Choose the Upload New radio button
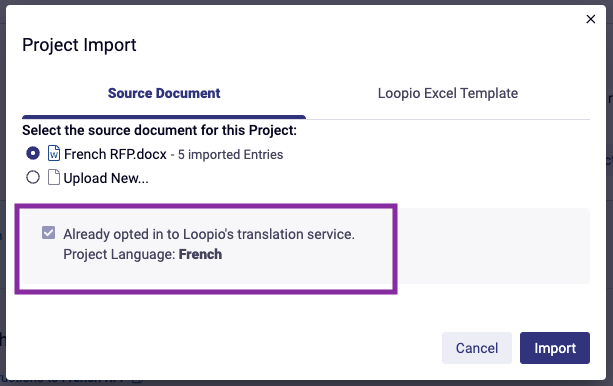This screenshot has height=386, width=613. [33, 177]
